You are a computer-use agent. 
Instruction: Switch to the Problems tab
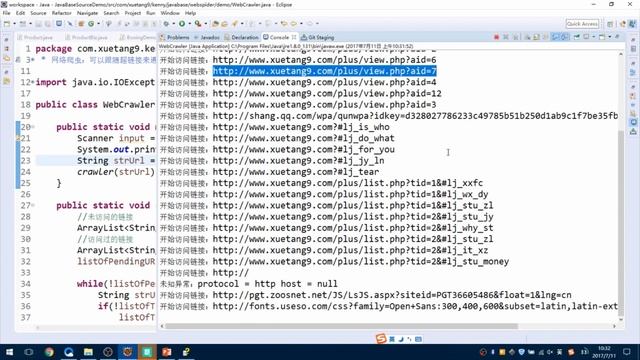175,37
